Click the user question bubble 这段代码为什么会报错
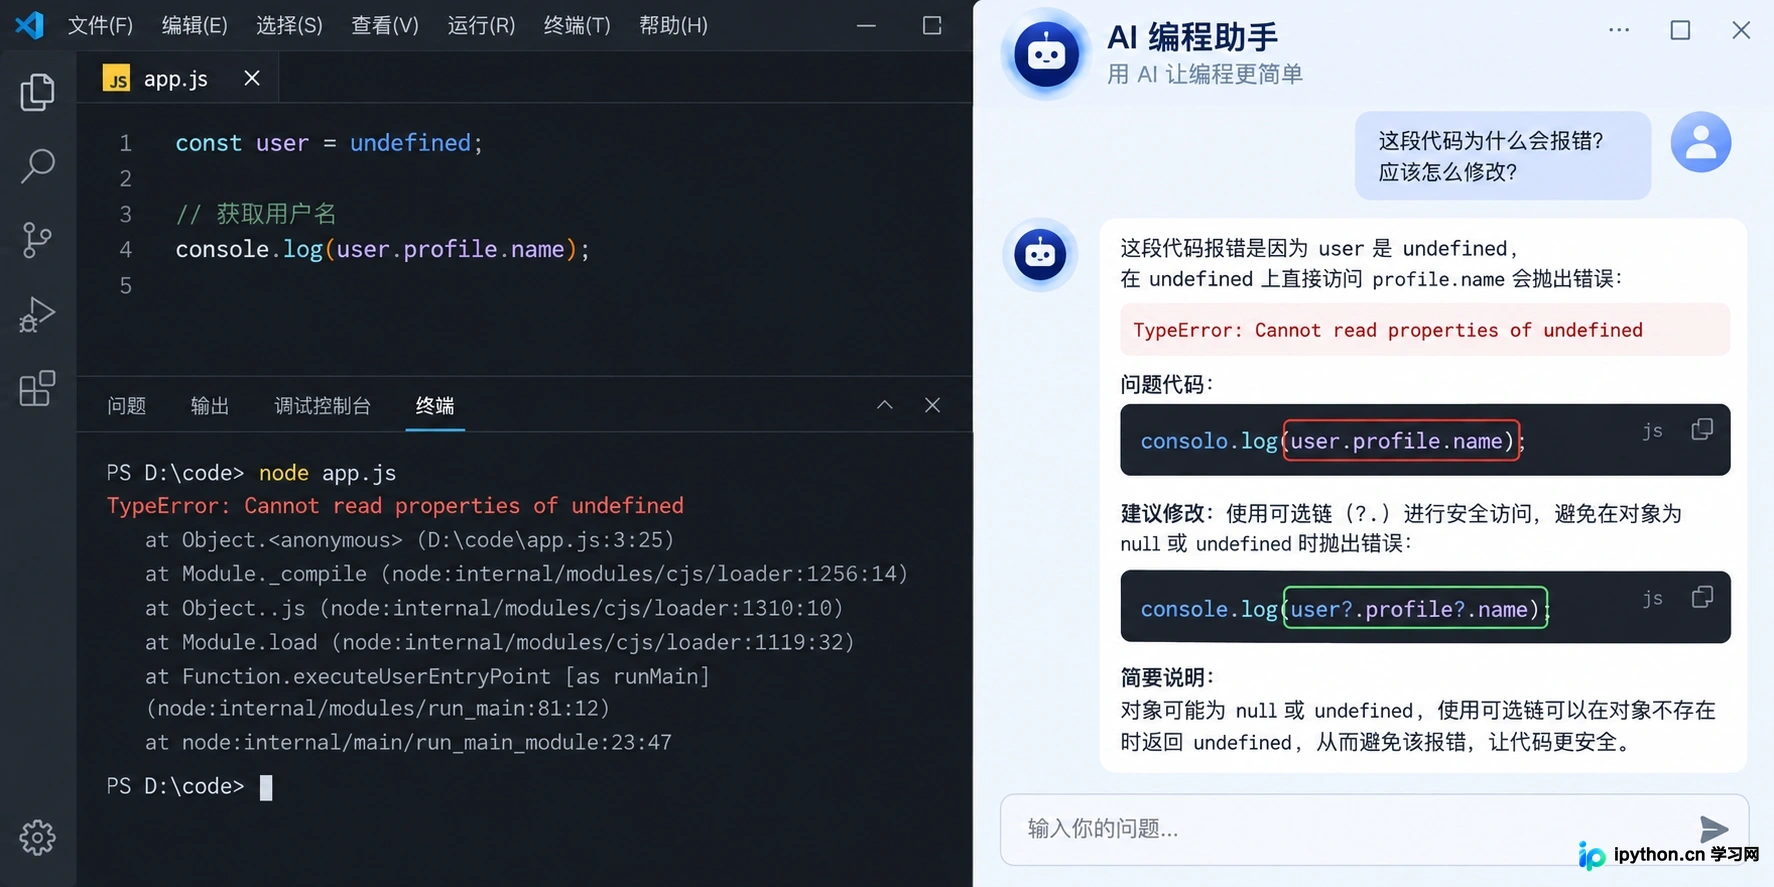Screen dimensions: 1774x887 click(x=1502, y=156)
